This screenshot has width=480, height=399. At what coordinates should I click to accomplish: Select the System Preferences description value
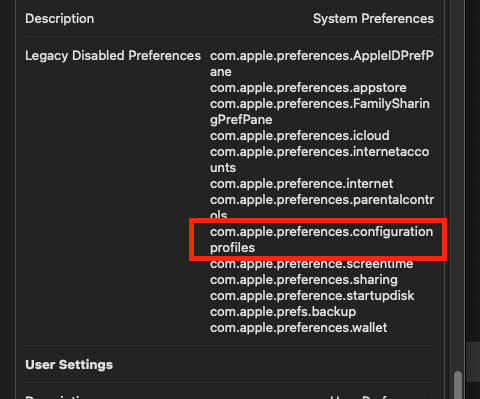pyautogui.click(x=373, y=19)
